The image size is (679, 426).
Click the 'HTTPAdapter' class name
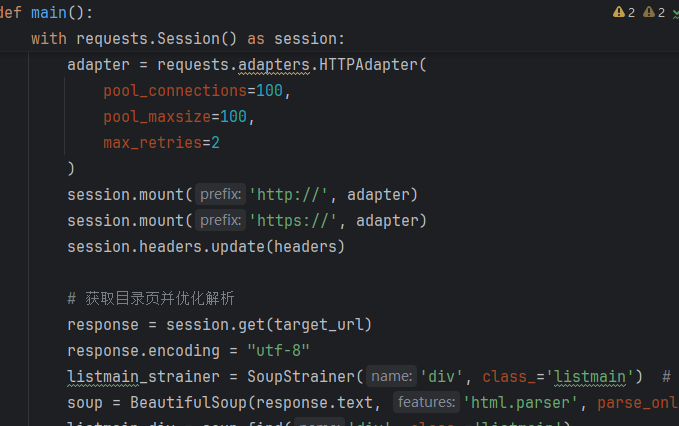368,65
